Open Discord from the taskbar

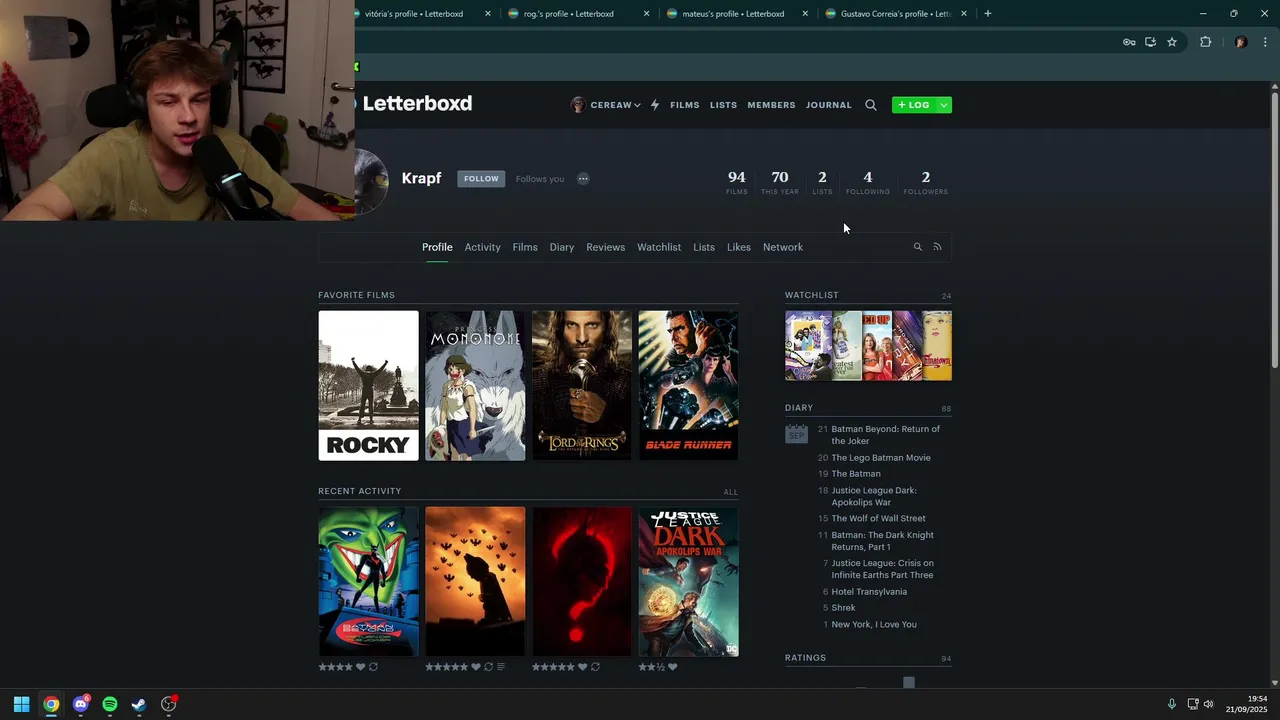80,704
